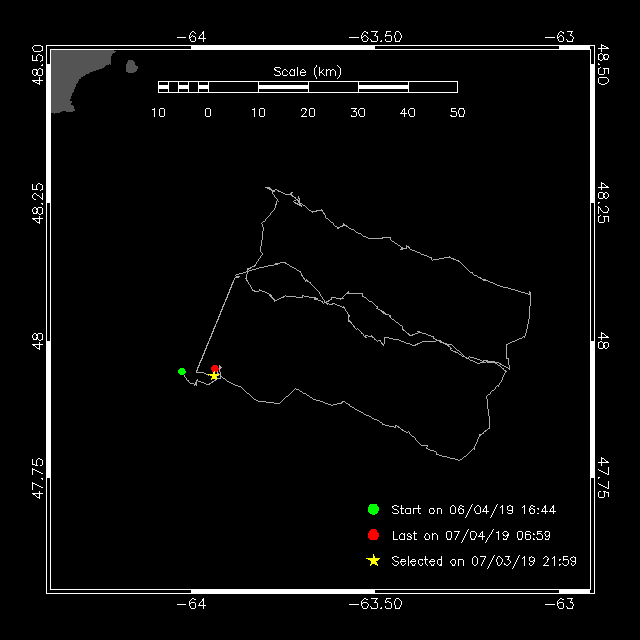This screenshot has height=640, width=640.
Task: Click the -64 longitude label on the bottom axis
Action: 190,604
